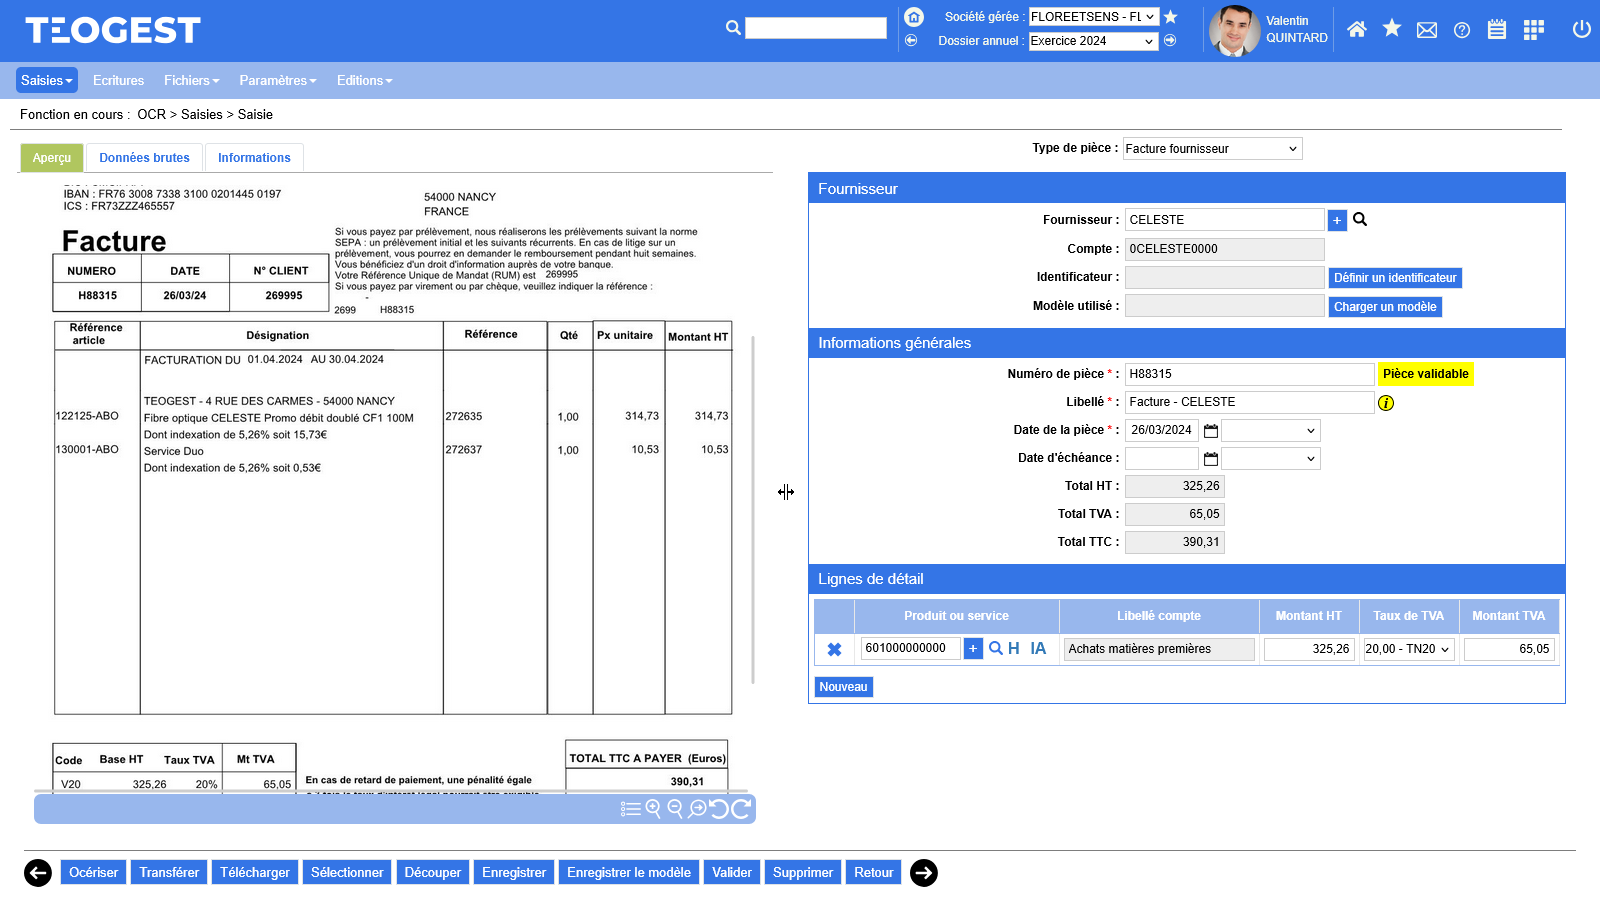Open calendar picker for Date d'échéance
Viewport: 1600px width, 900px height.
point(1211,459)
